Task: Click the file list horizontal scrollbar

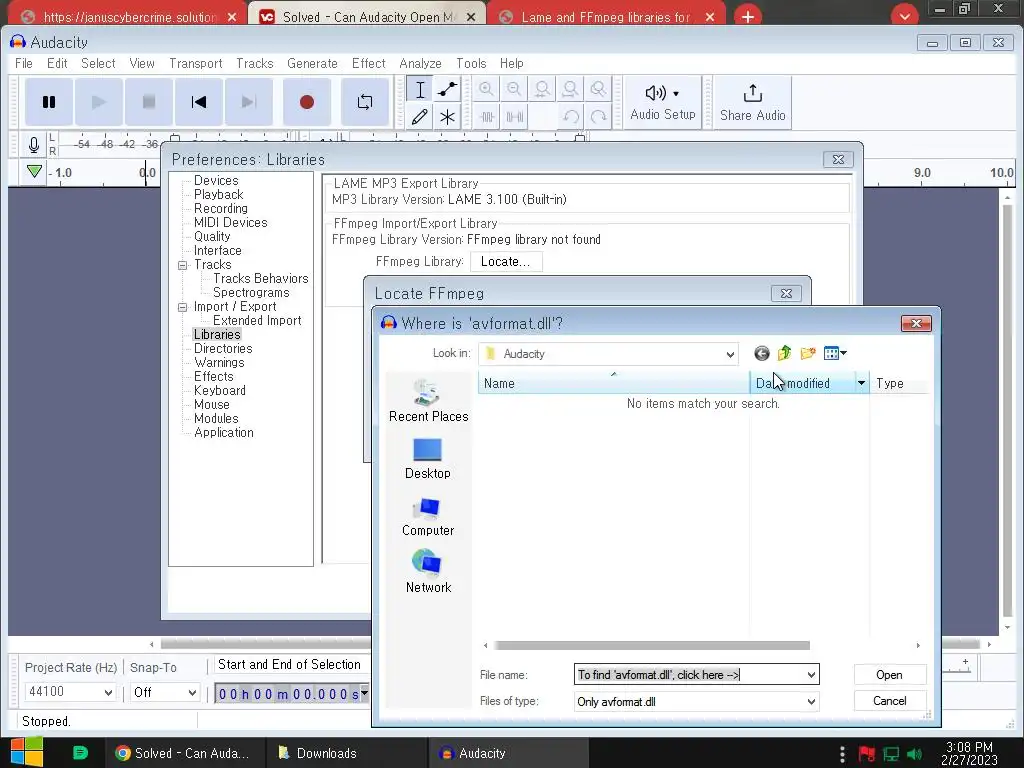Action: [x=652, y=645]
